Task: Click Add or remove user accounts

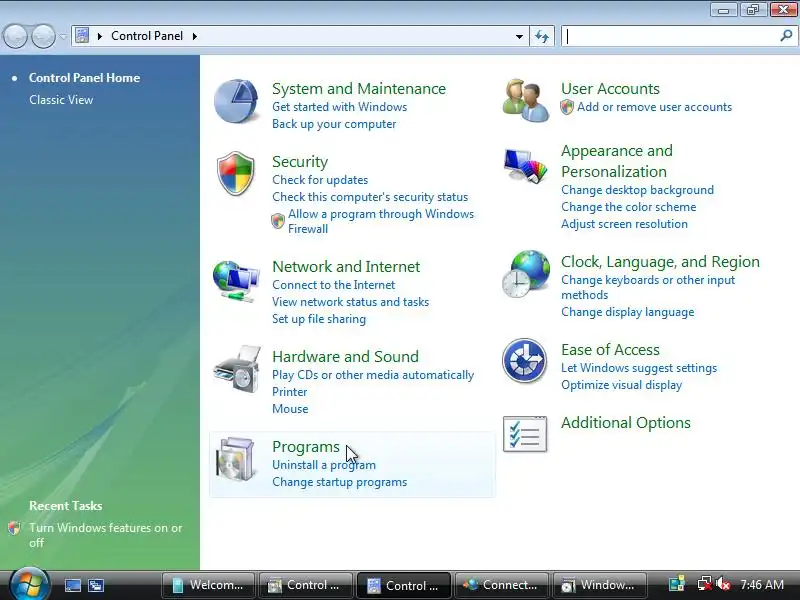Action: pyautogui.click(x=654, y=107)
